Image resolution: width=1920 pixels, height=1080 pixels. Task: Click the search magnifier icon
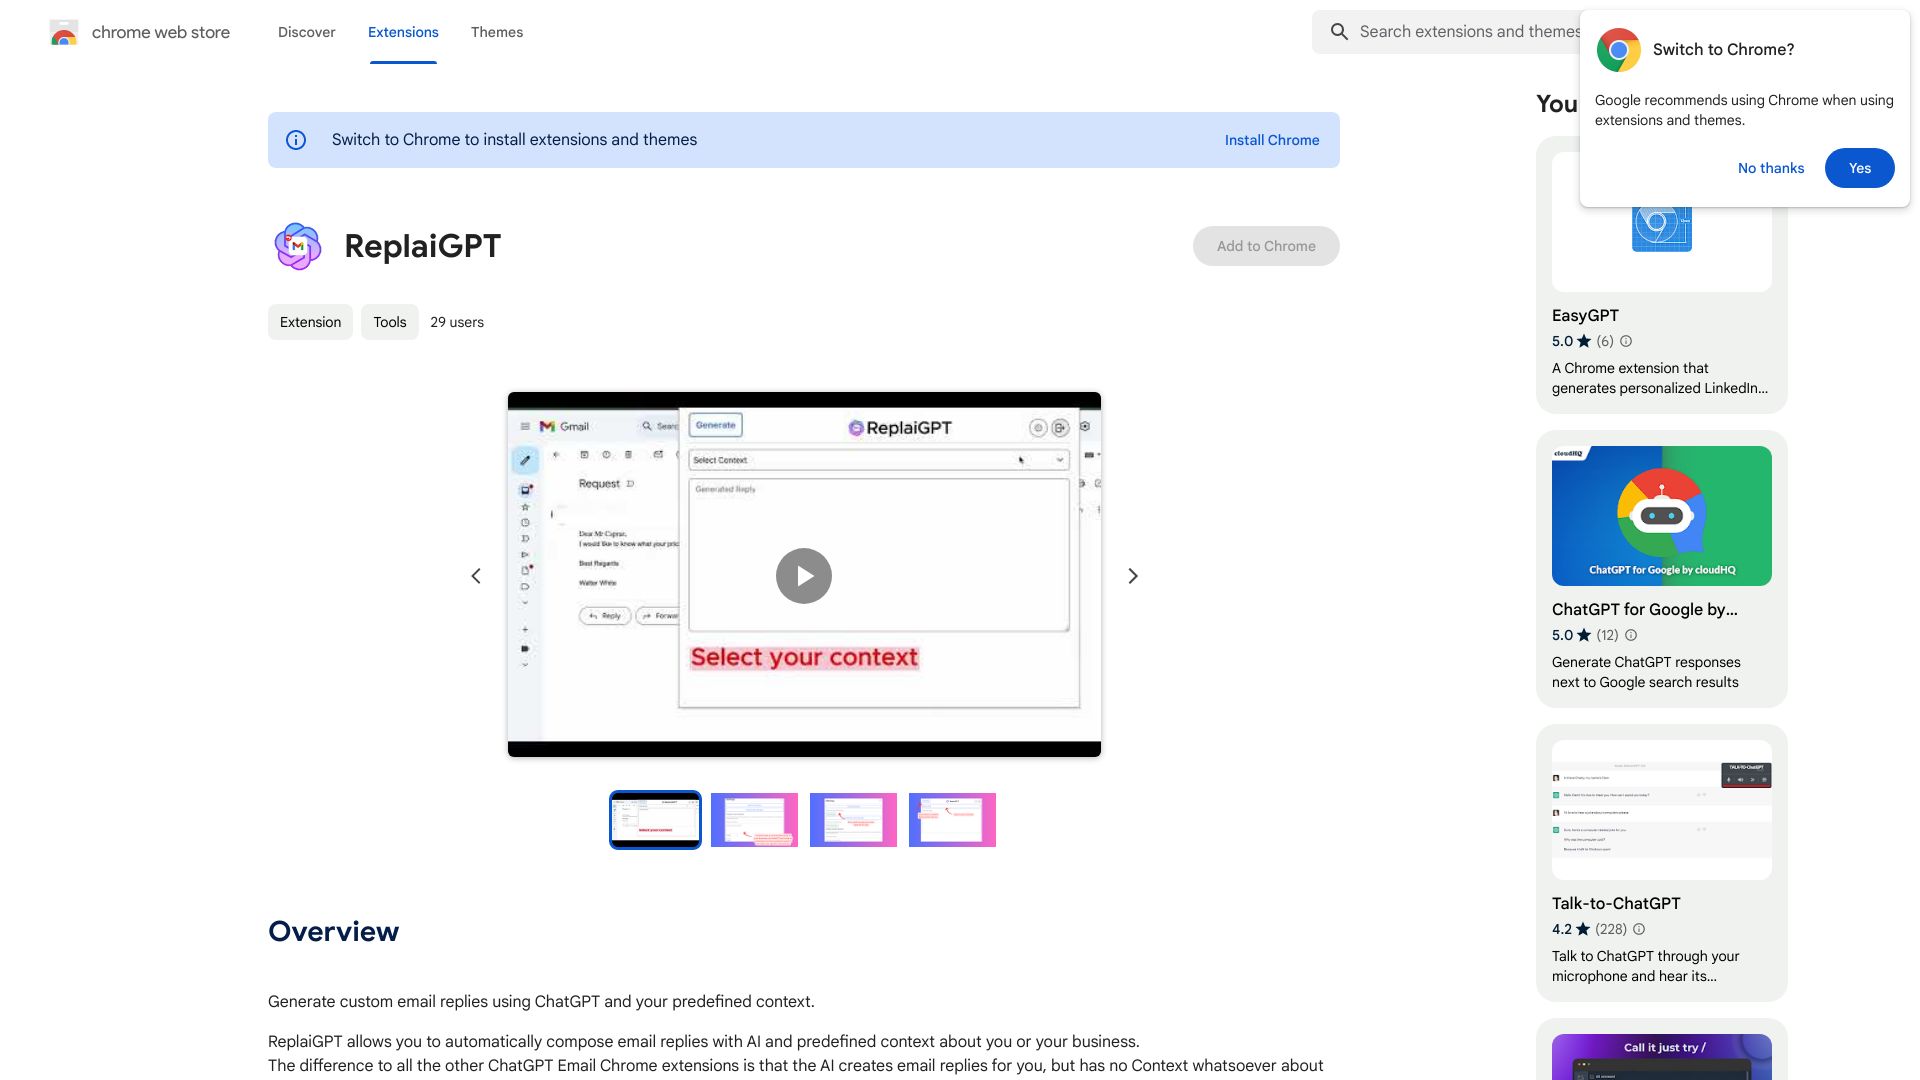[1339, 32]
